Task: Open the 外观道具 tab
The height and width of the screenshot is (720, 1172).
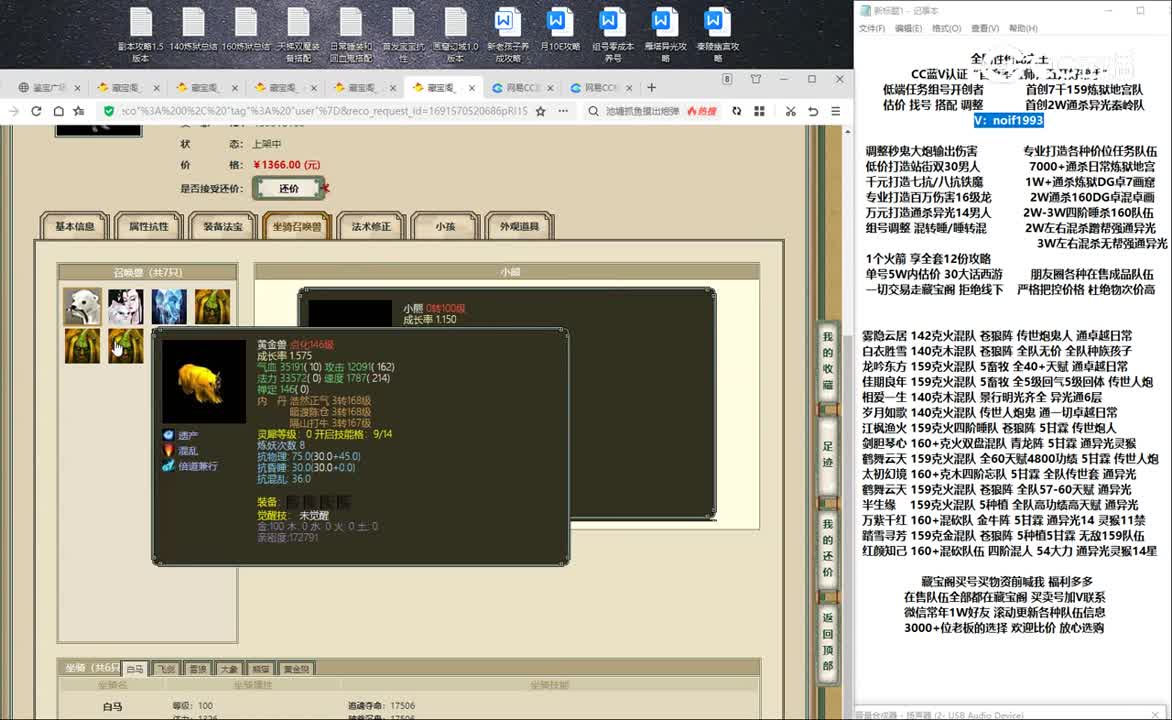Action: click(519, 227)
